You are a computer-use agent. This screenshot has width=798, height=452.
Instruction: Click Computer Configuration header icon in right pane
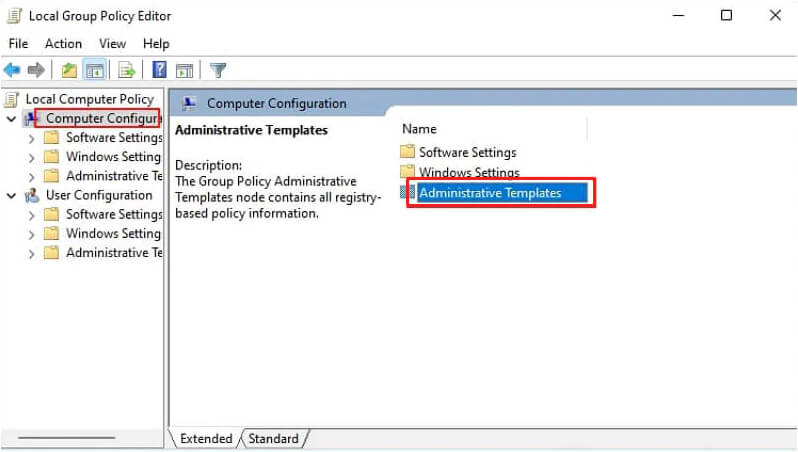pos(190,103)
